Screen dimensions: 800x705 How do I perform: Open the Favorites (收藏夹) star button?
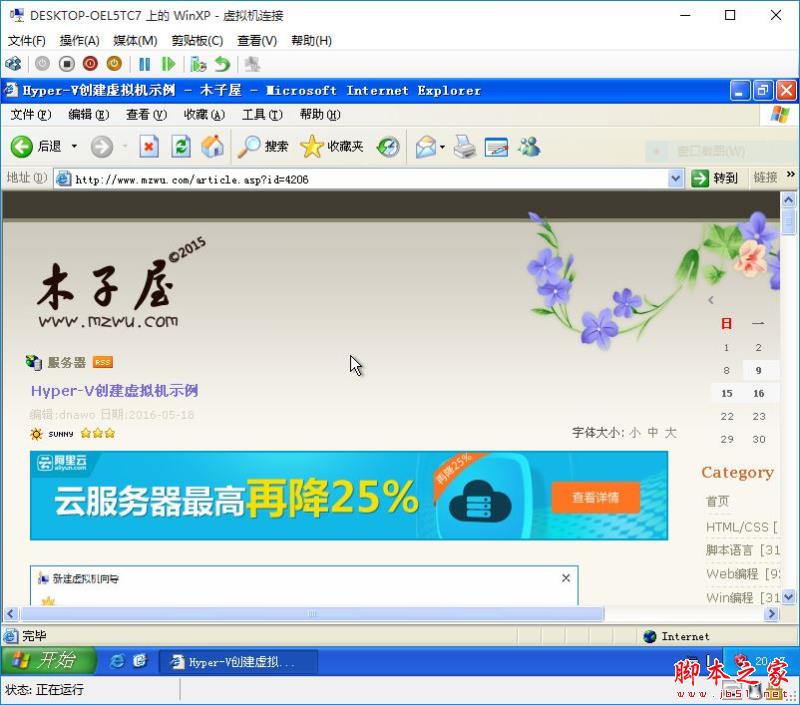point(332,147)
